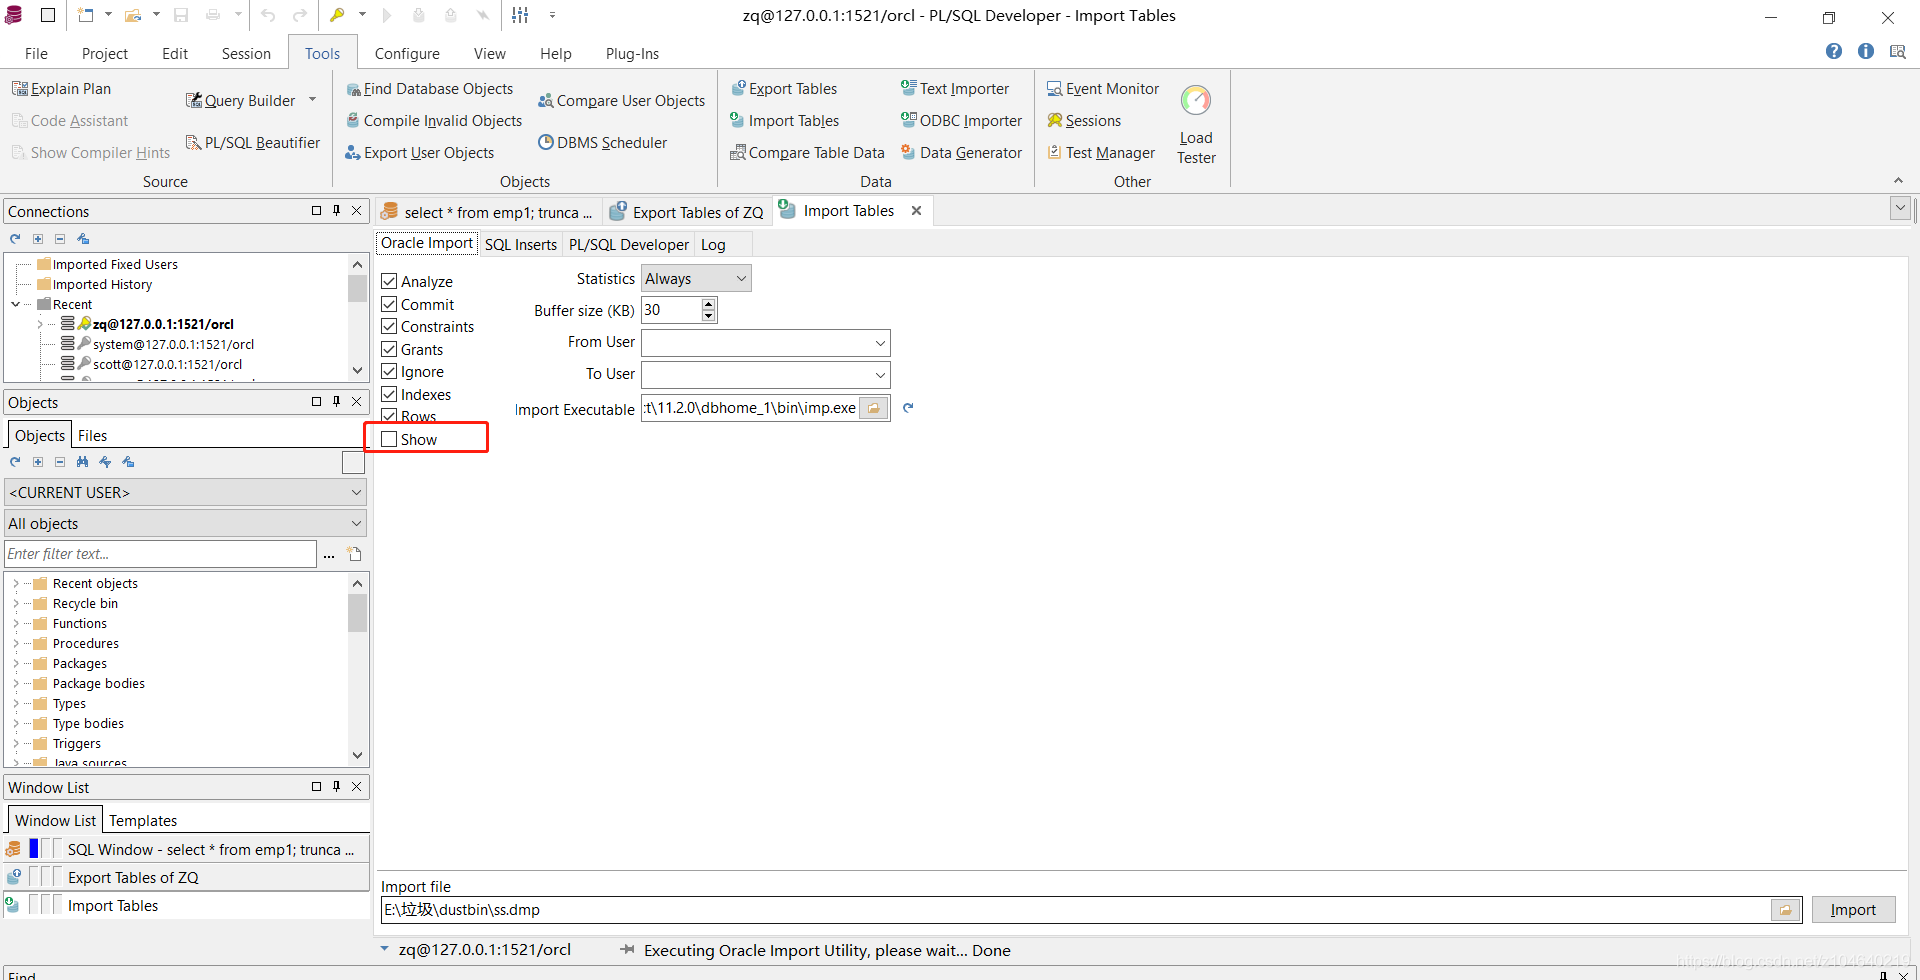This screenshot has width=1920, height=980.
Task: Open Compare User Objects
Action: click(621, 101)
